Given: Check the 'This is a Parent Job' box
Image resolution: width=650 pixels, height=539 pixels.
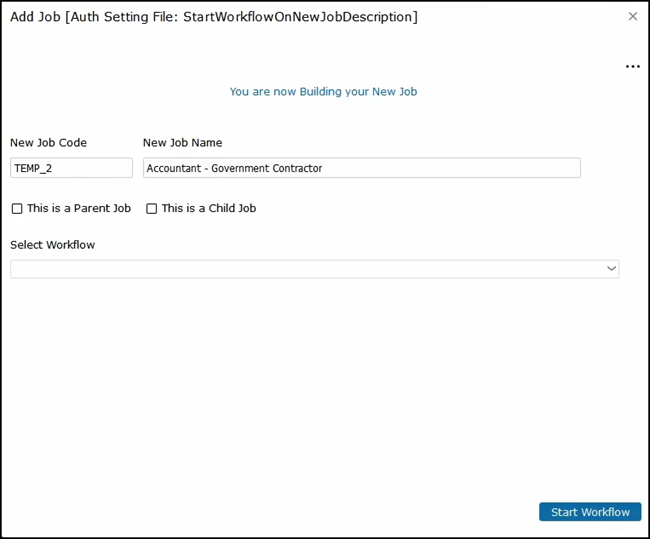Looking at the screenshot, I should (x=17, y=209).
